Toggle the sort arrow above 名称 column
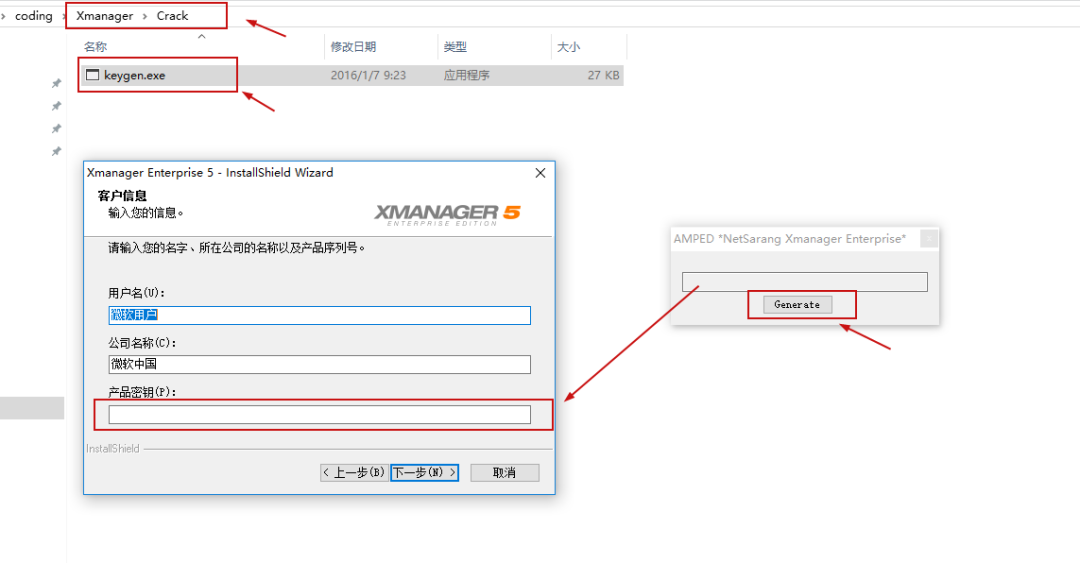1080x563 pixels. pyautogui.click(x=202, y=36)
